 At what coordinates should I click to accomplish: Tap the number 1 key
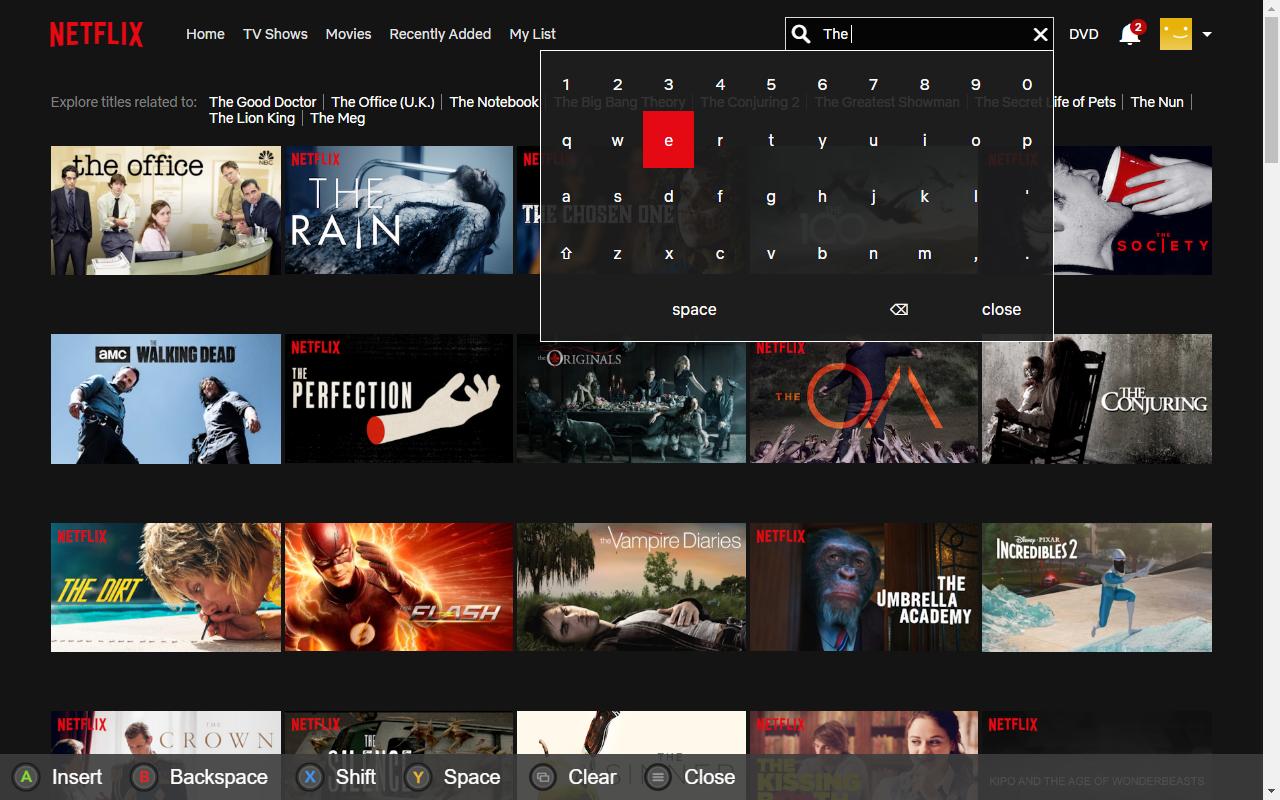click(566, 84)
